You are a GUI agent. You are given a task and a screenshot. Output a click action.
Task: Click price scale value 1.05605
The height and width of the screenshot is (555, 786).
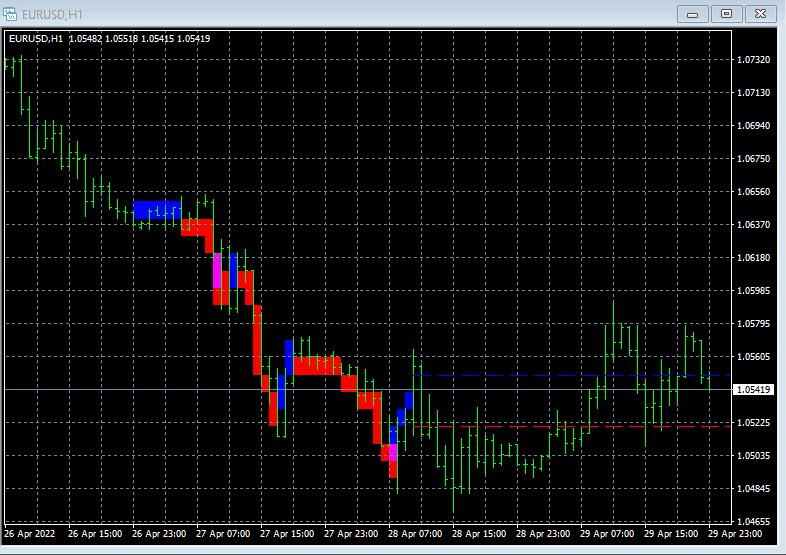click(753, 356)
